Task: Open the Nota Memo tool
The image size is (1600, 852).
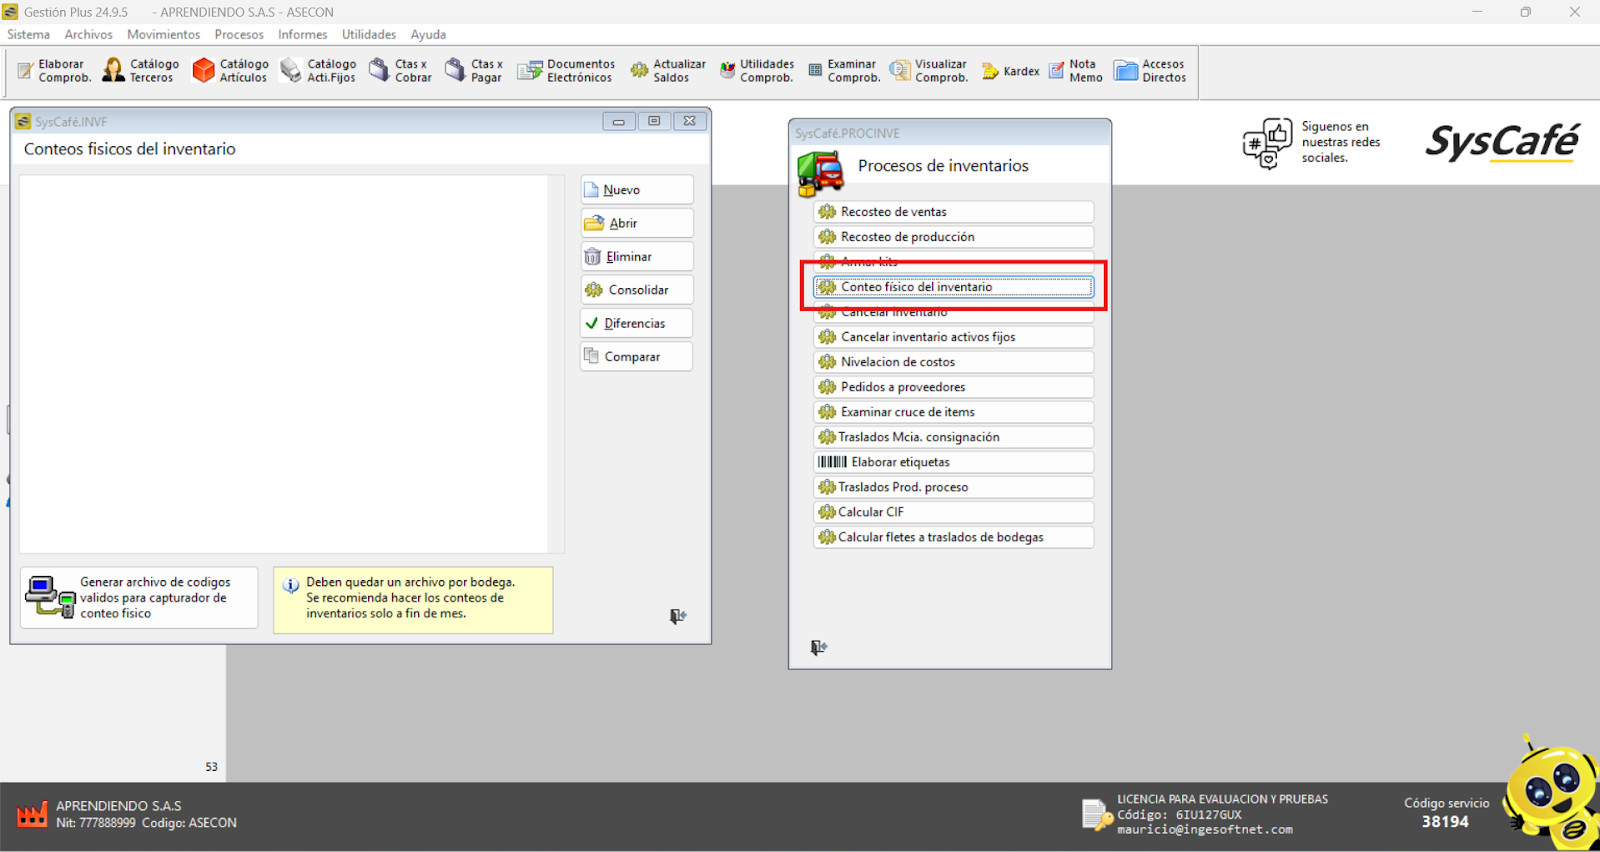Action: tap(1075, 71)
